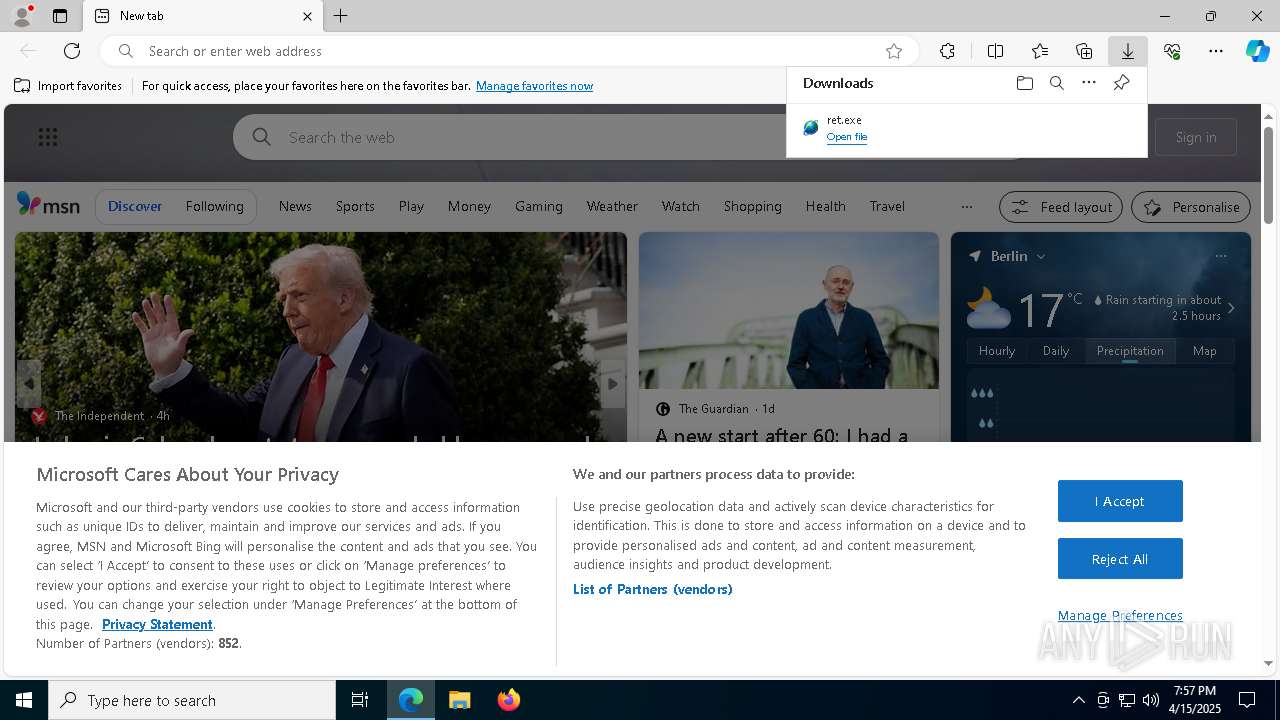Open File Explorer from taskbar
This screenshot has width=1280, height=720.
[460, 700]
